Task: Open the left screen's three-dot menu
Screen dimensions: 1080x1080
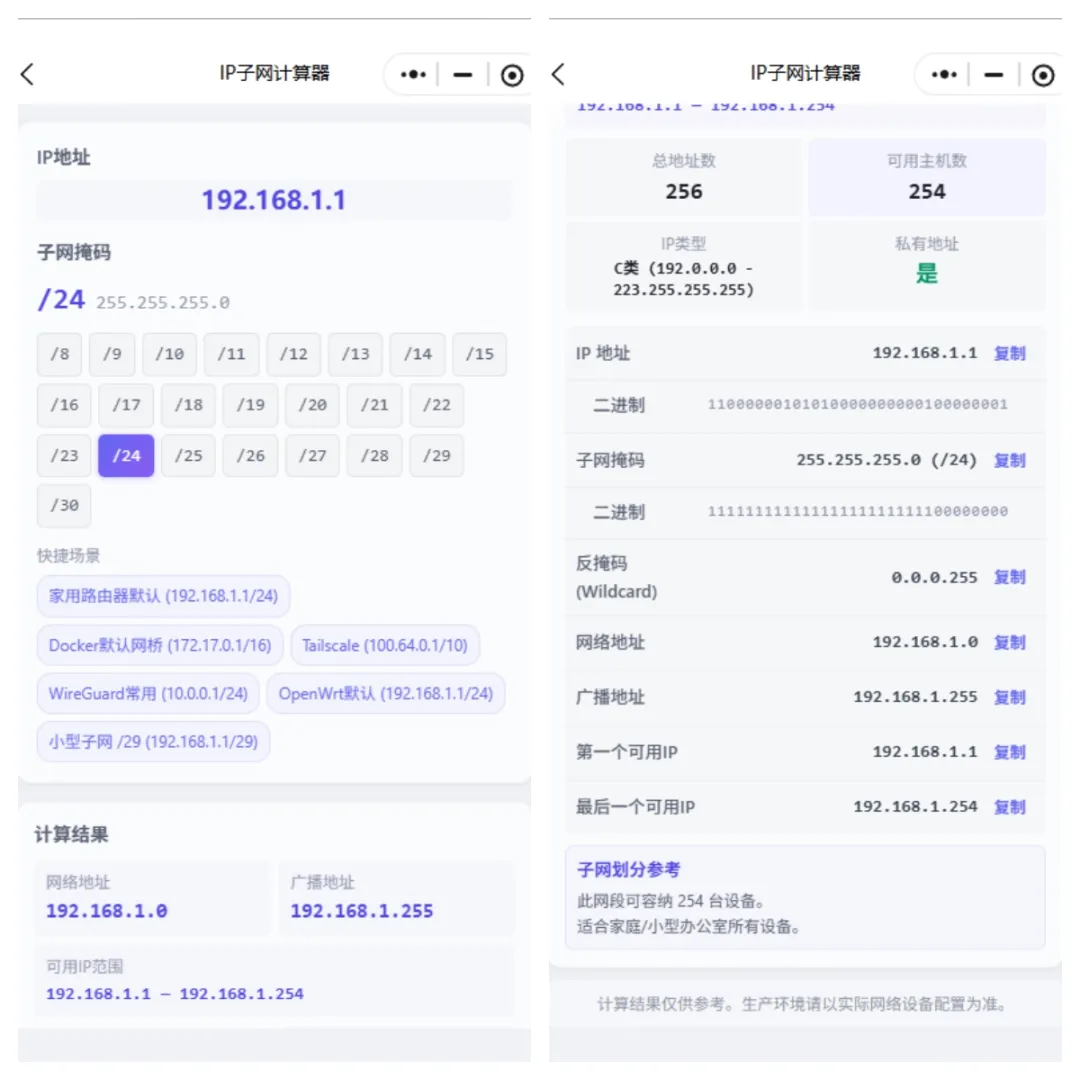Action: coord(413,74)
